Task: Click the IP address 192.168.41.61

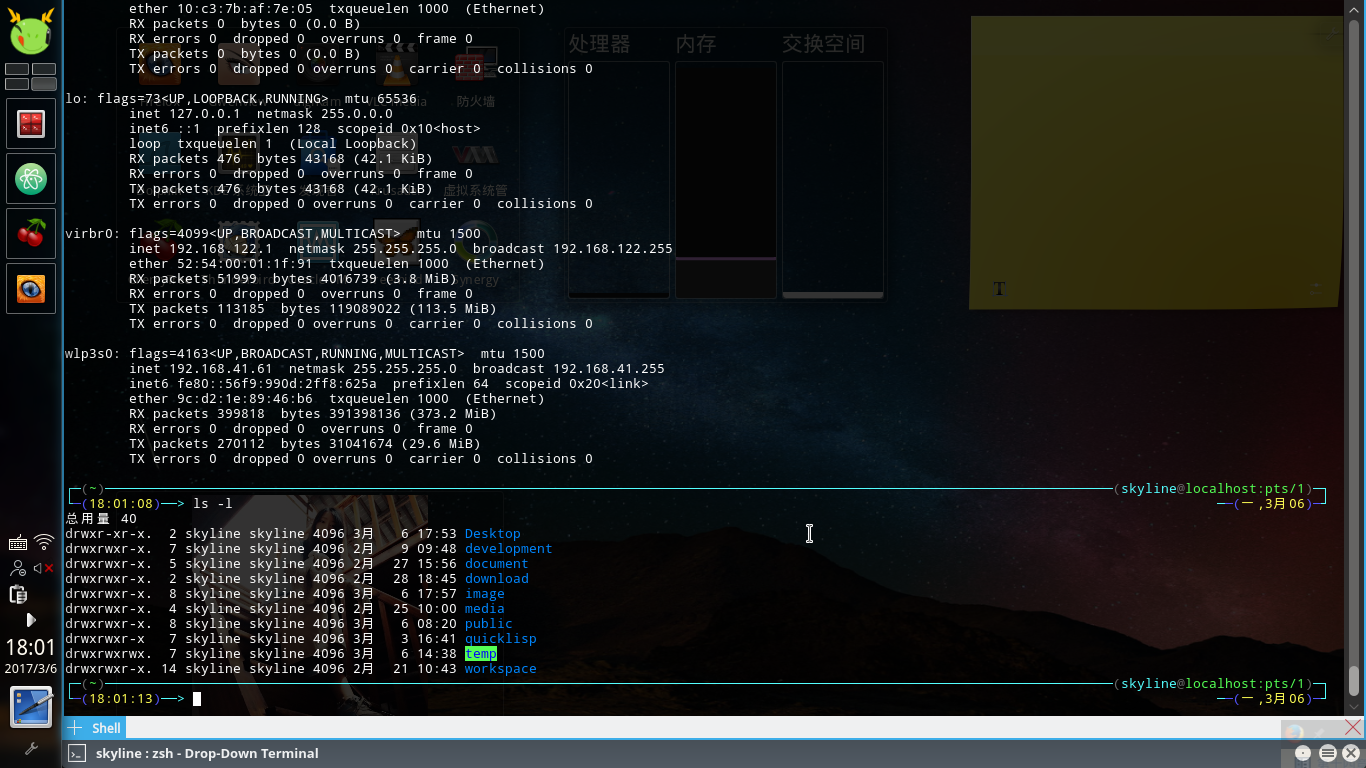Action: (221, 369)
